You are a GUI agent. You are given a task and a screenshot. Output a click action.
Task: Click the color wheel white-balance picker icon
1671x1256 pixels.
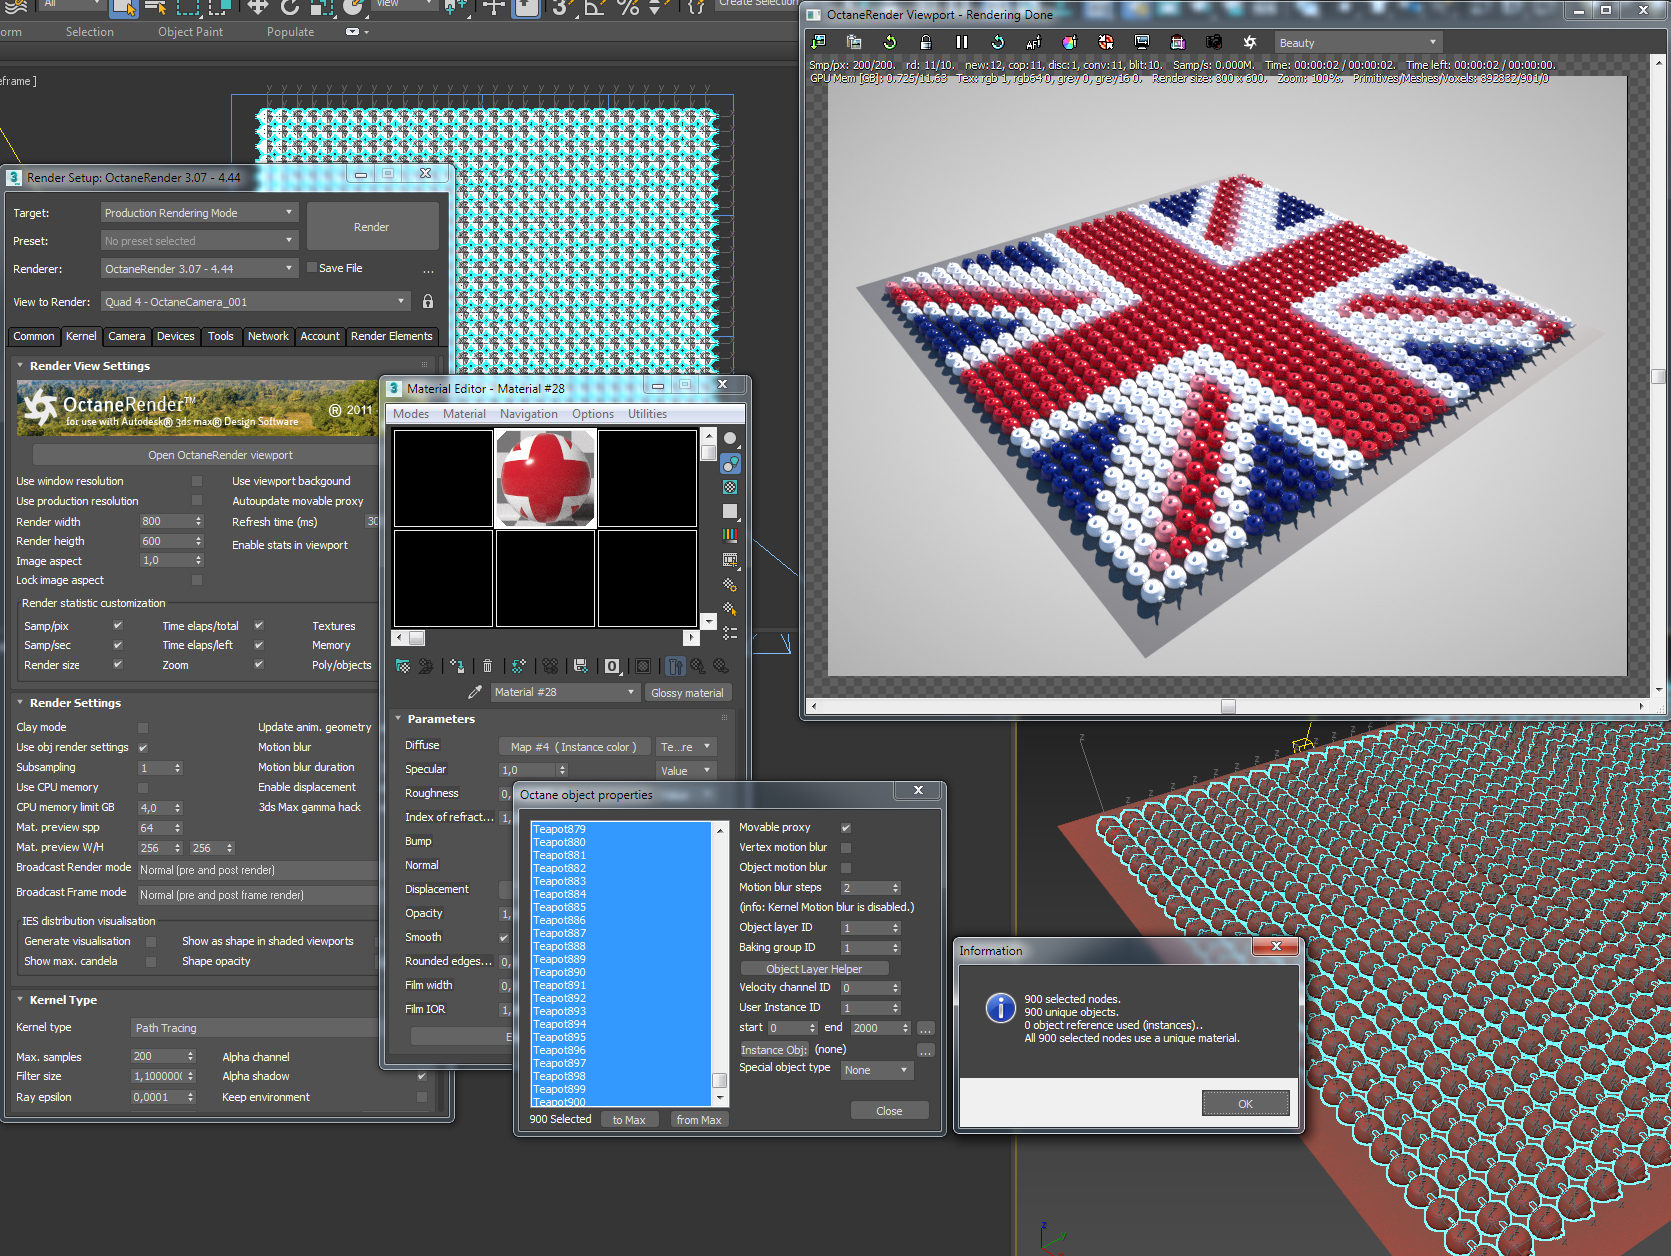(1069, 42)
